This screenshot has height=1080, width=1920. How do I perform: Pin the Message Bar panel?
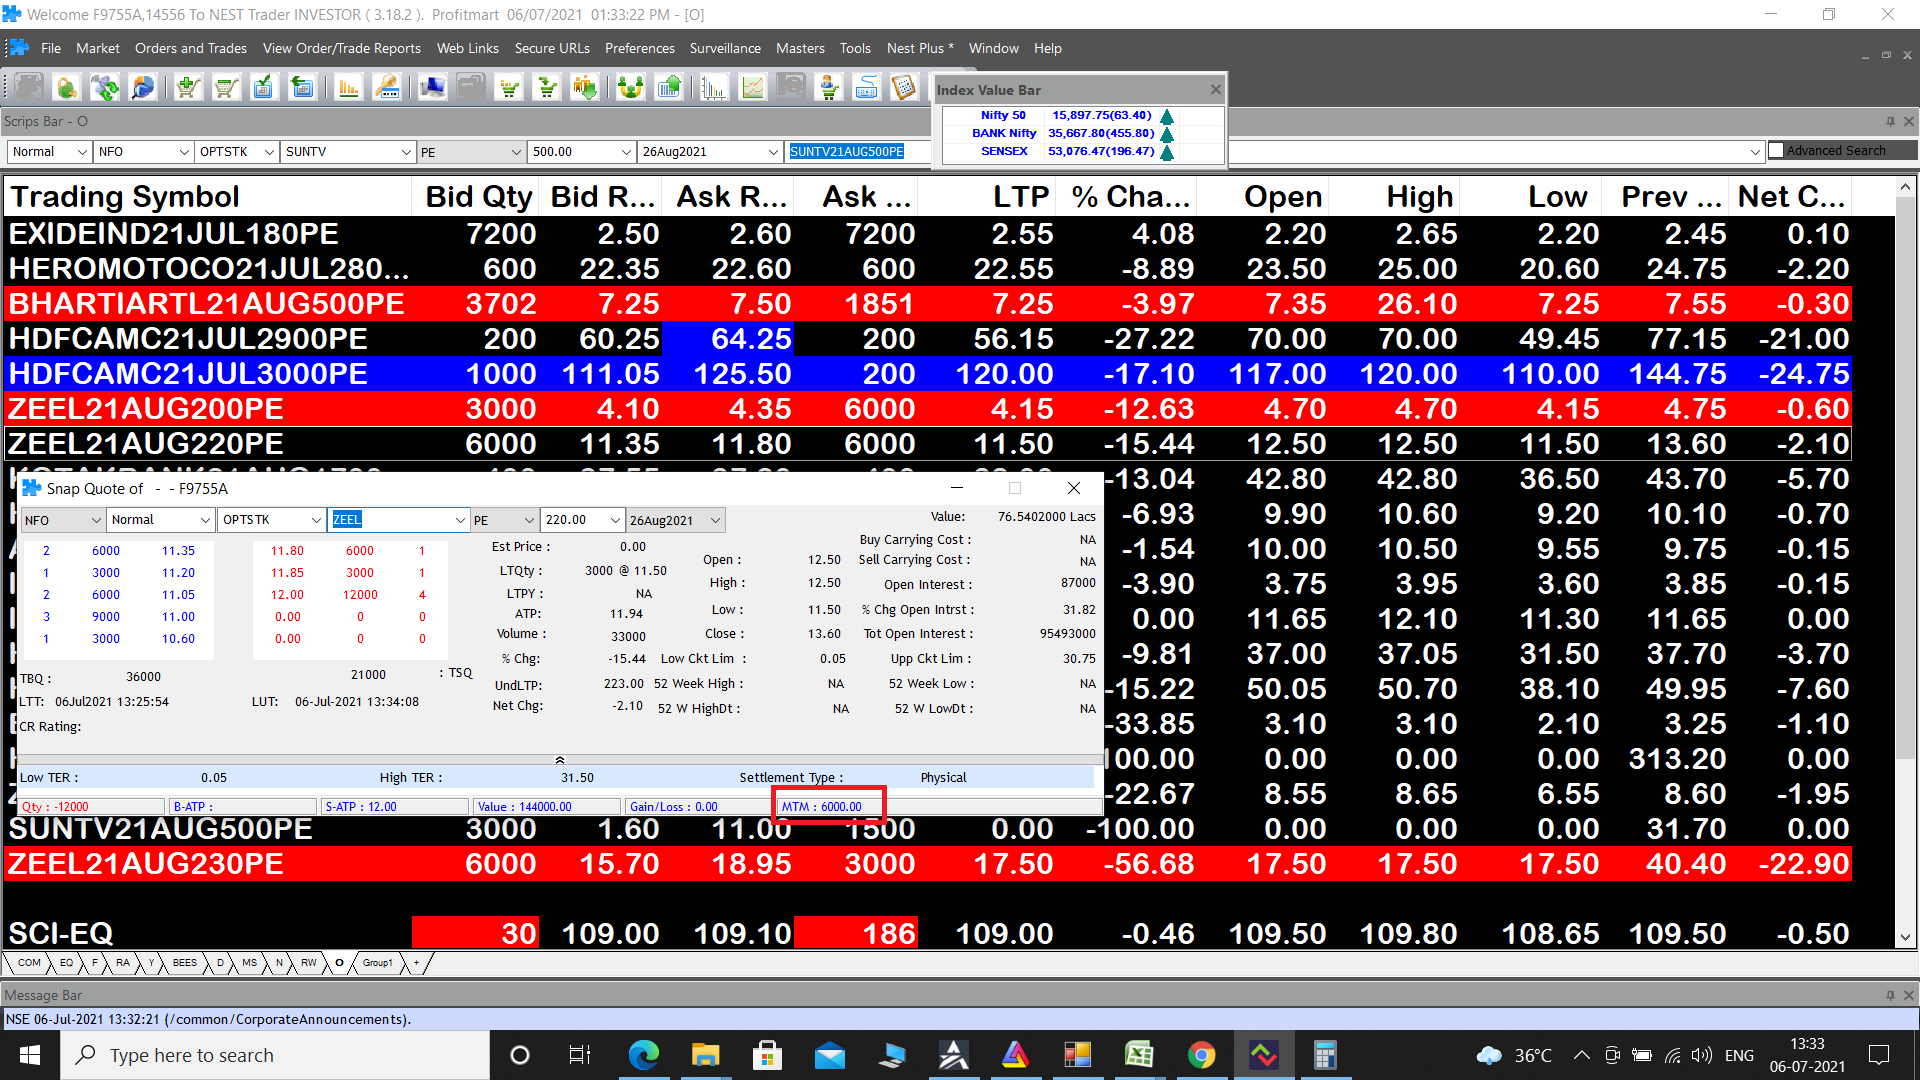(1890, 995)
